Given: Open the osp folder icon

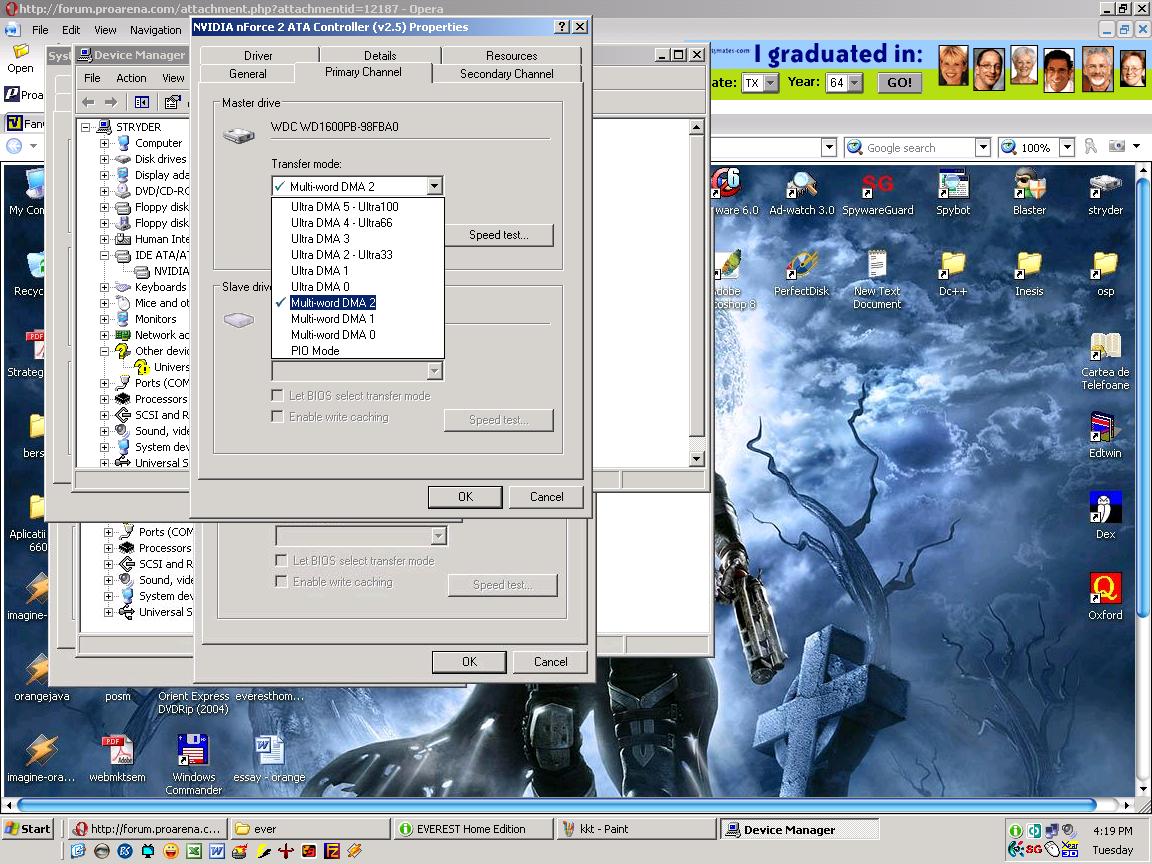Looking at the screenshot, I should (x=1105, y=274).
